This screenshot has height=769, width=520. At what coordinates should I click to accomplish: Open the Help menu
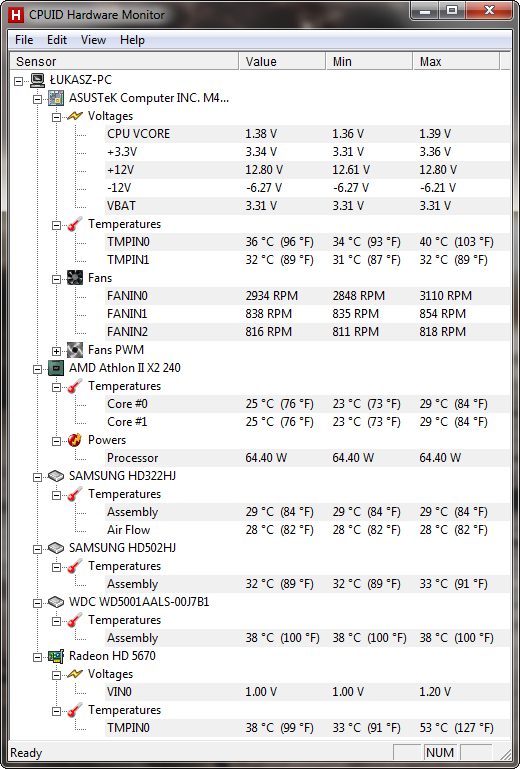point(132,40)
